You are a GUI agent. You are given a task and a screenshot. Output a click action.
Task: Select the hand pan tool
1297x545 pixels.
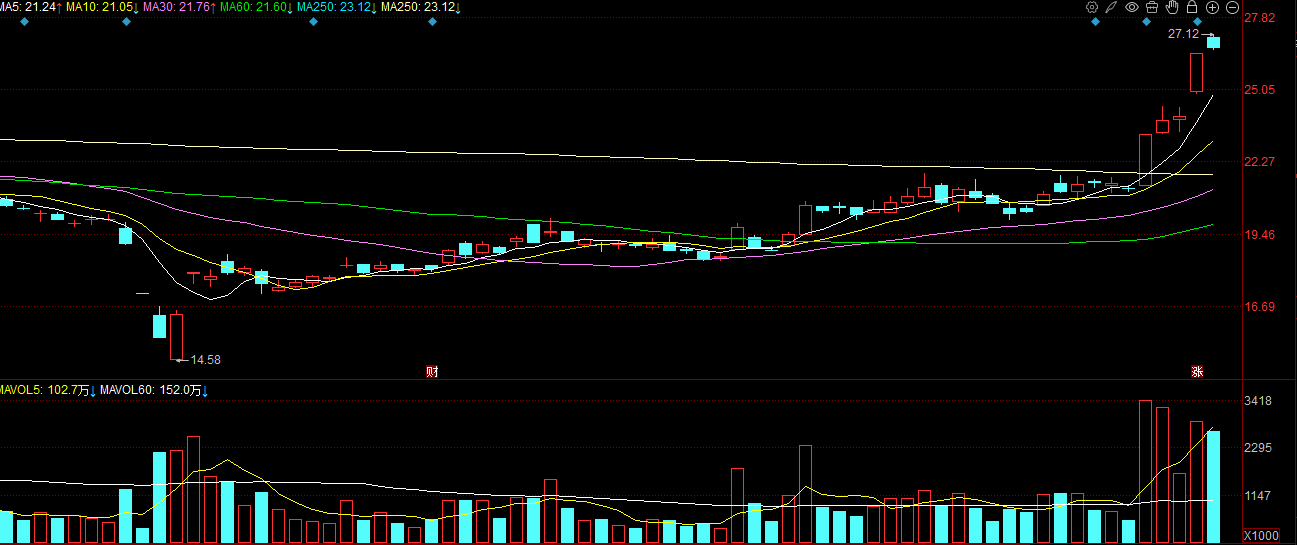tap(1171, 7)
